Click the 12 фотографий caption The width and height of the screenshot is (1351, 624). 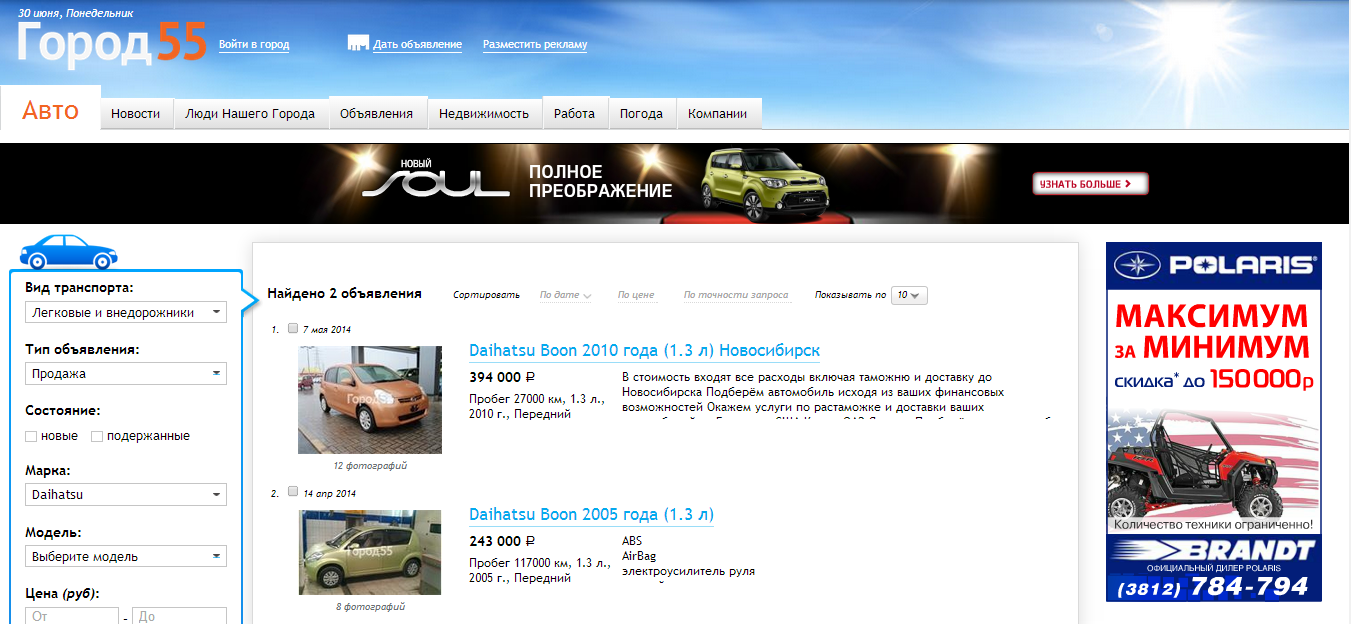[x=370, y=466]
